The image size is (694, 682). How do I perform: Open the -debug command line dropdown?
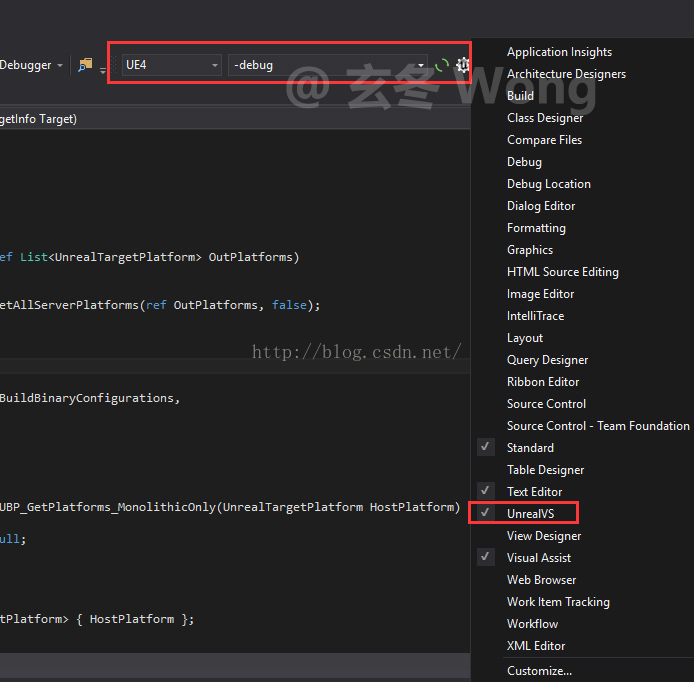coord(328,65)
